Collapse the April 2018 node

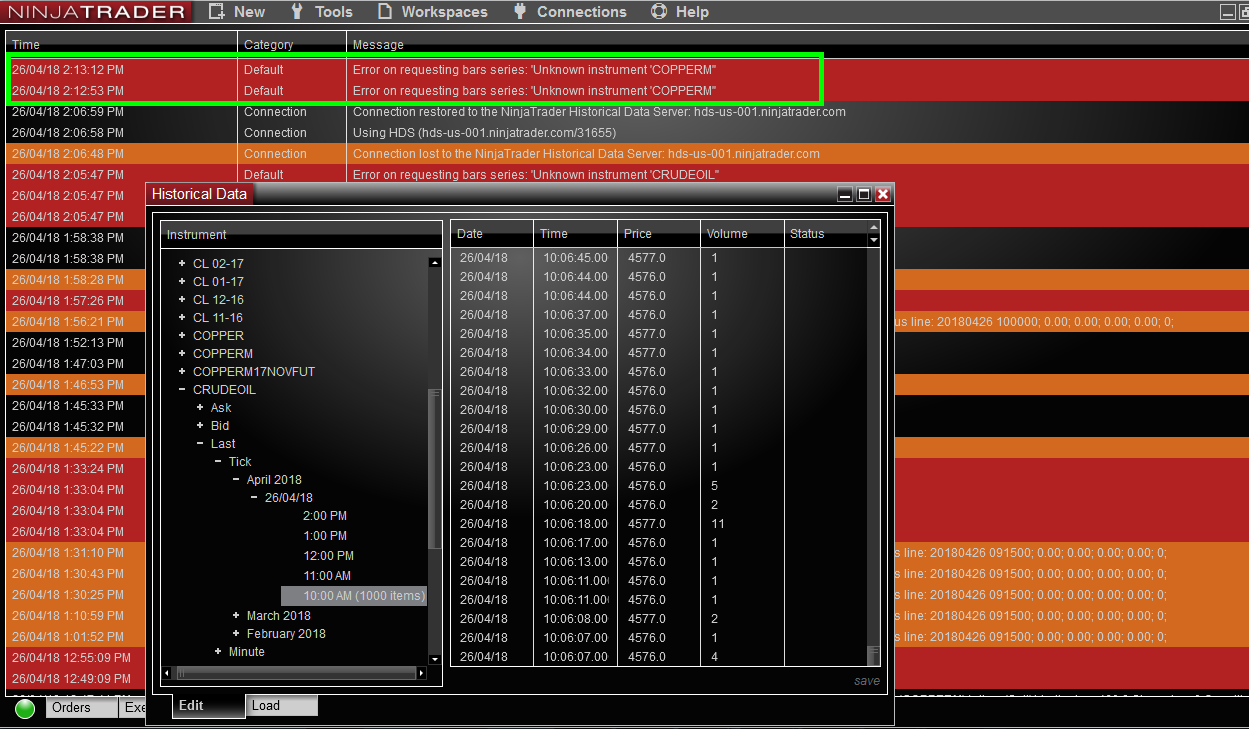coord(236,480)
